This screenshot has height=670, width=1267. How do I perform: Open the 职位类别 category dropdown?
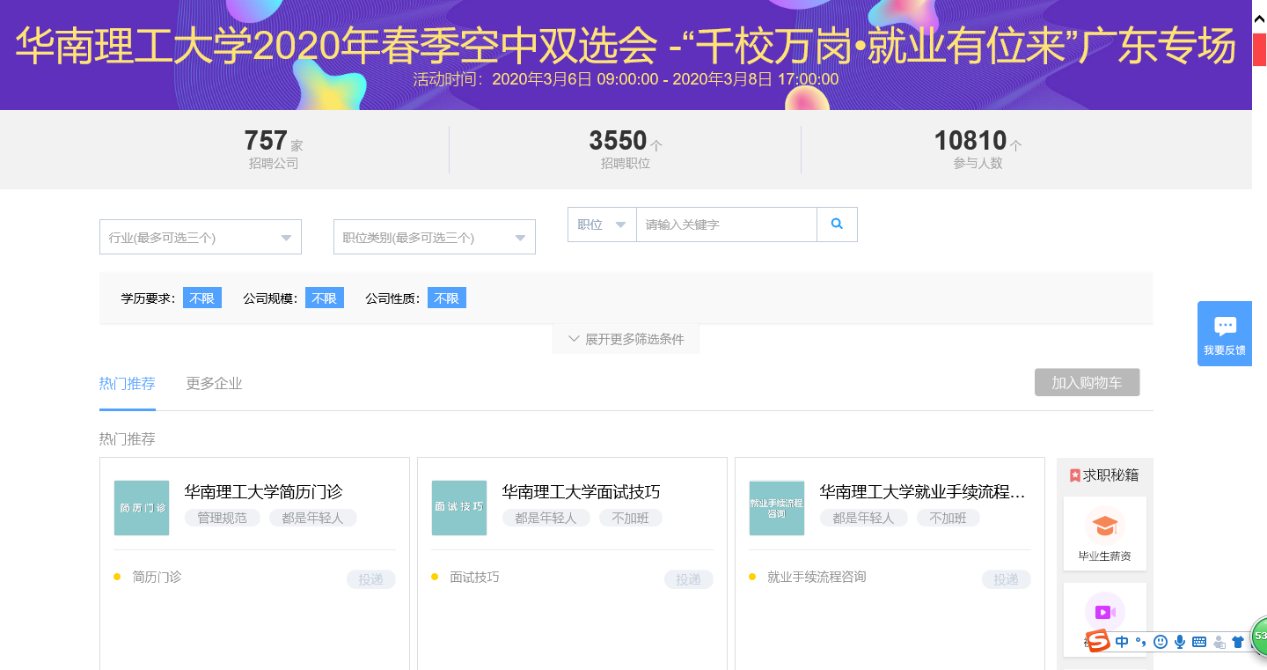(x=434, y=237)
